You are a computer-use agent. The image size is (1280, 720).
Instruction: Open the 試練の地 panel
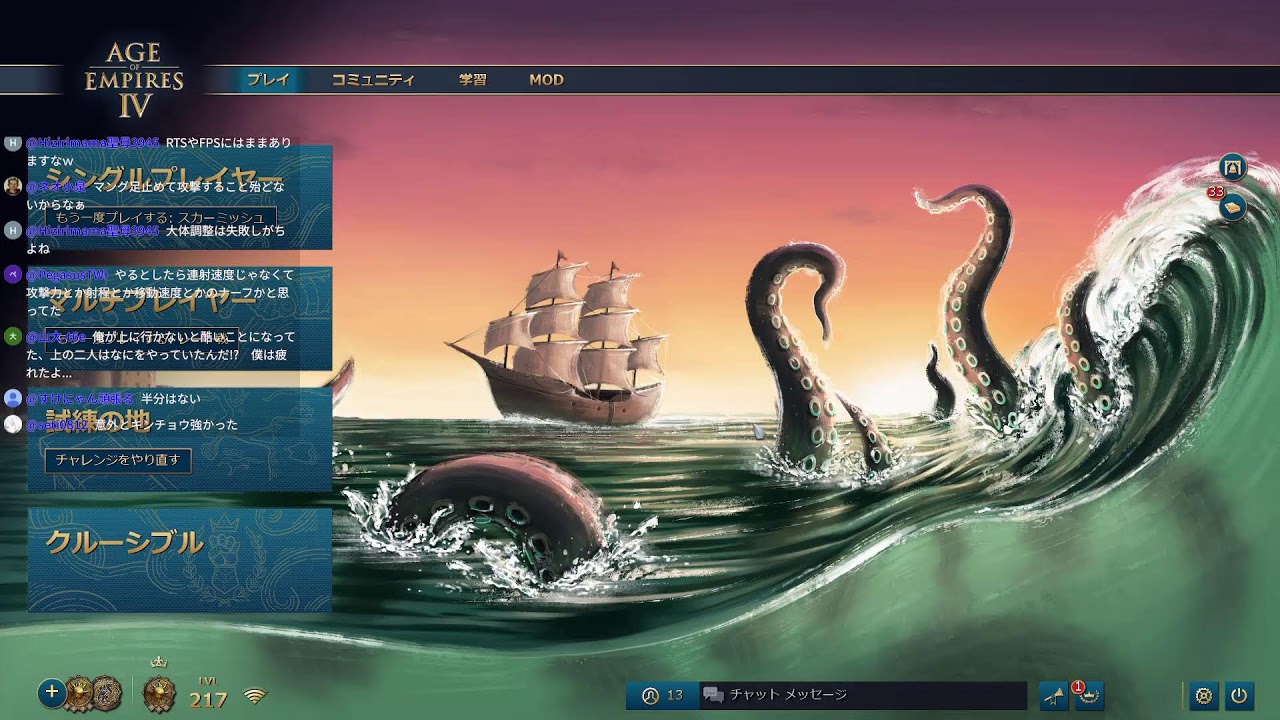click(180, 439)
